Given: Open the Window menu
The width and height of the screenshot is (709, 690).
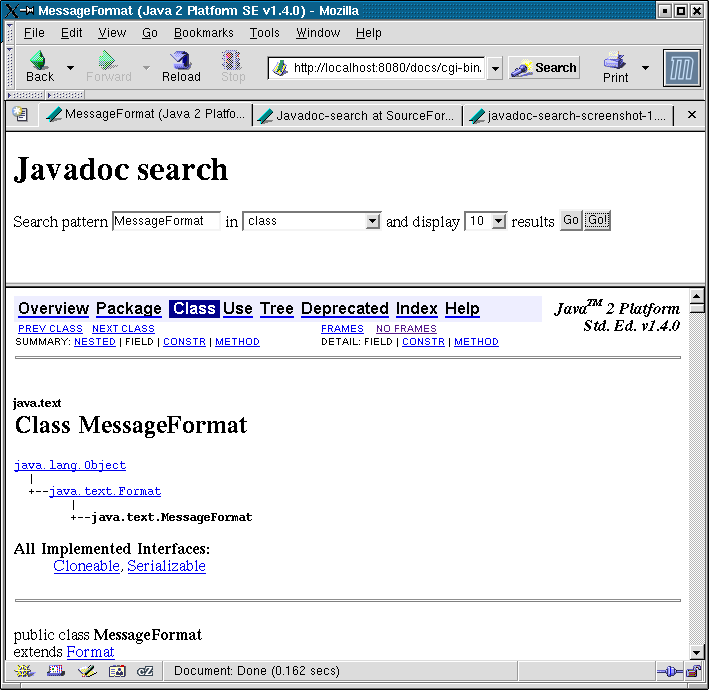Looking at the screenshot, I should click(318, 33).
